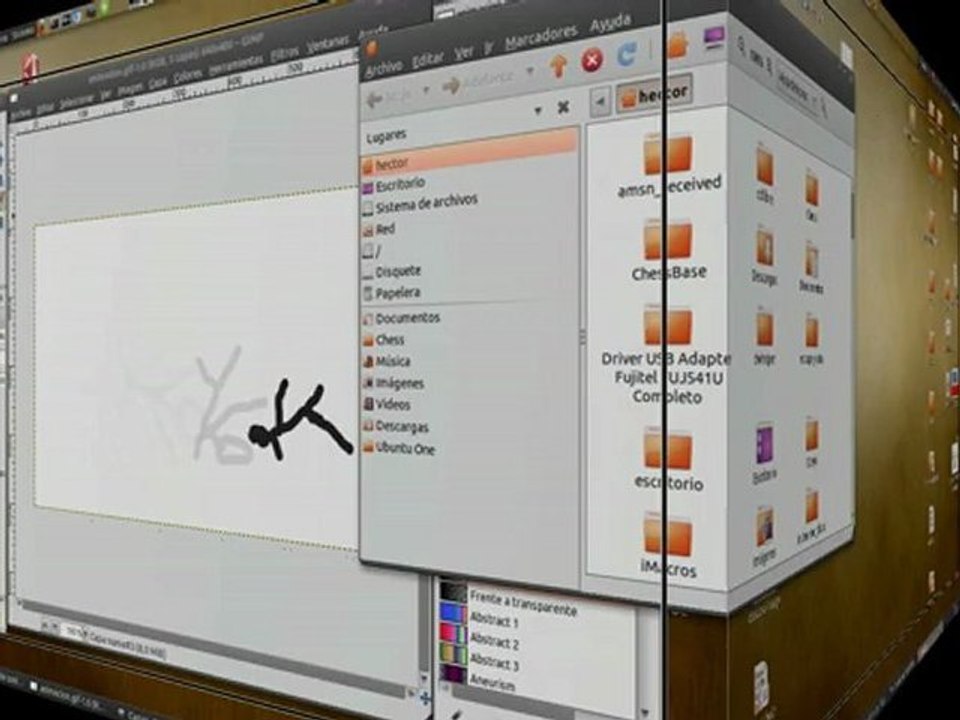The image size is (960, 720).
Task: Select hector in the places sidebar
Action: tap(469, 153)
